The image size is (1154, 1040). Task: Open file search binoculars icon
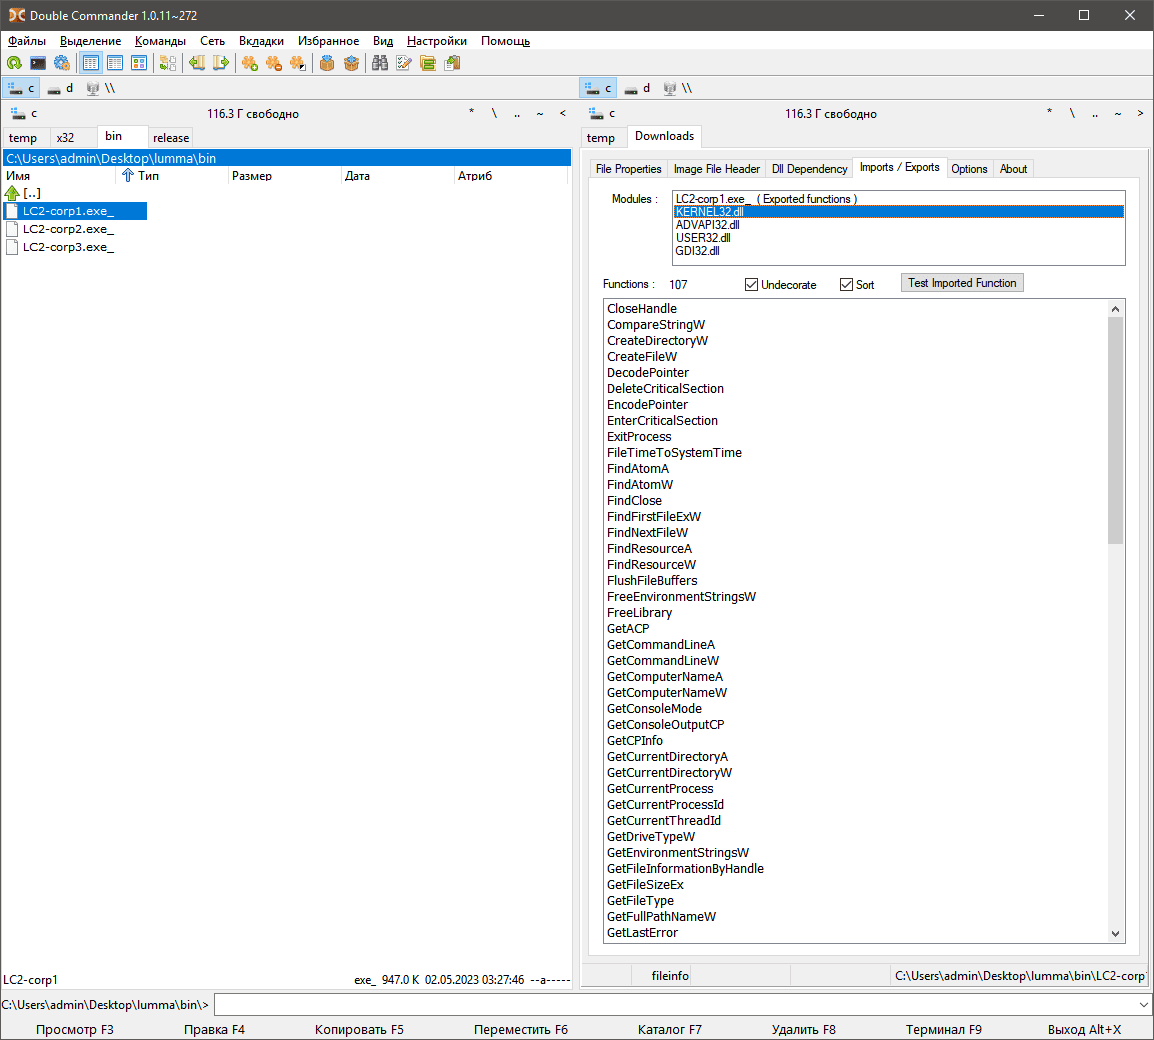pyautogui.click(x=380, y=63)
